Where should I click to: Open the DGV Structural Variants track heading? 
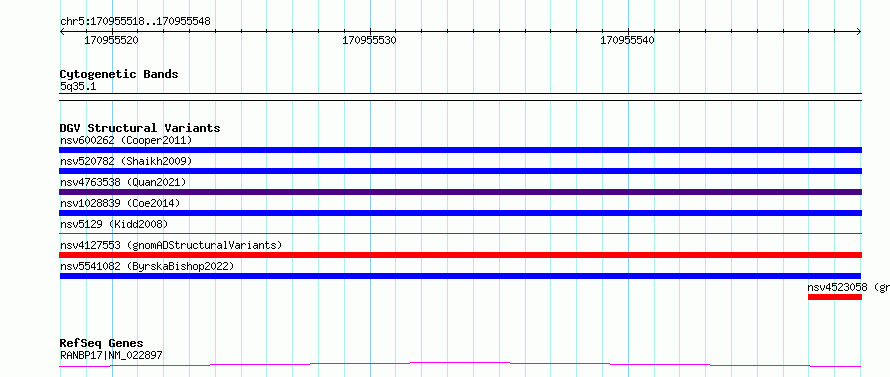(x=140, y=128)
